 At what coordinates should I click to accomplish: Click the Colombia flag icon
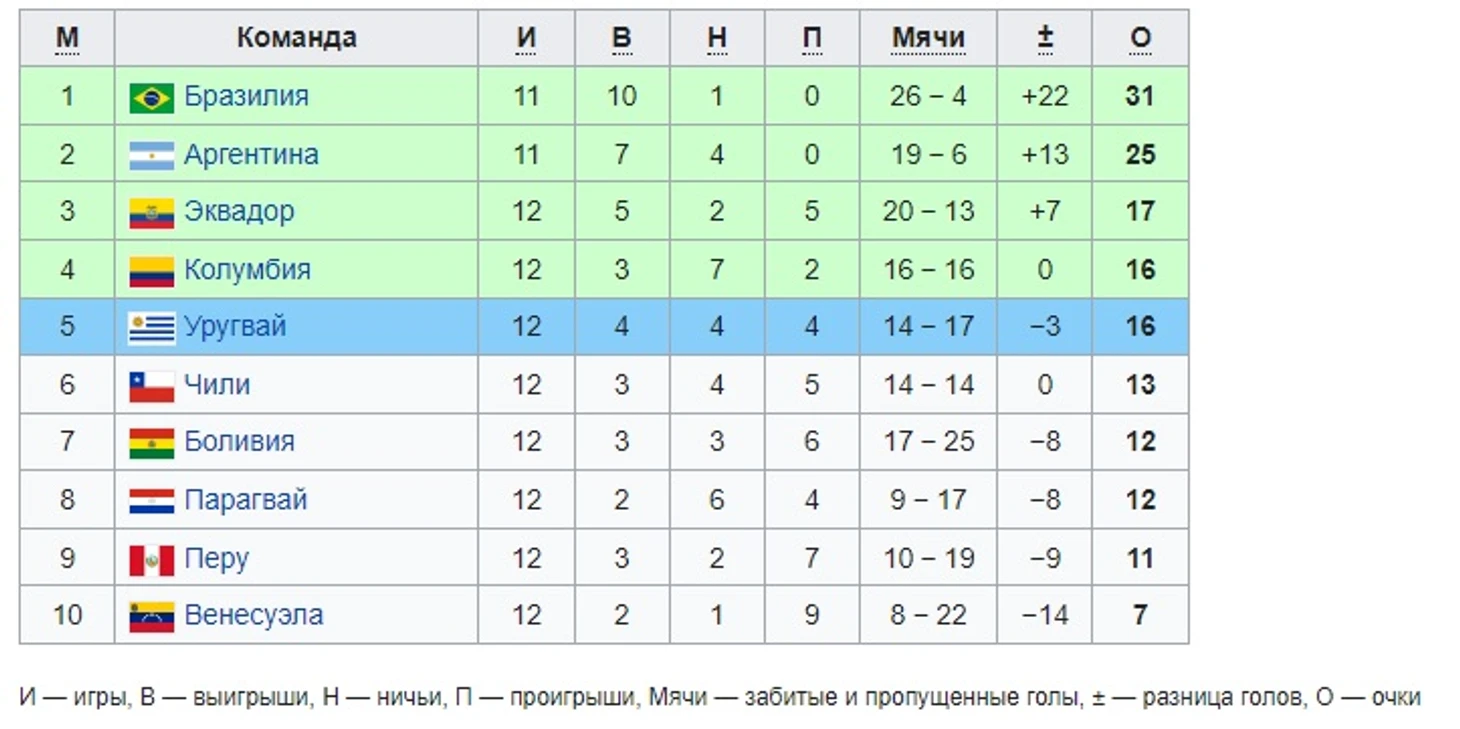pos(151,271)
